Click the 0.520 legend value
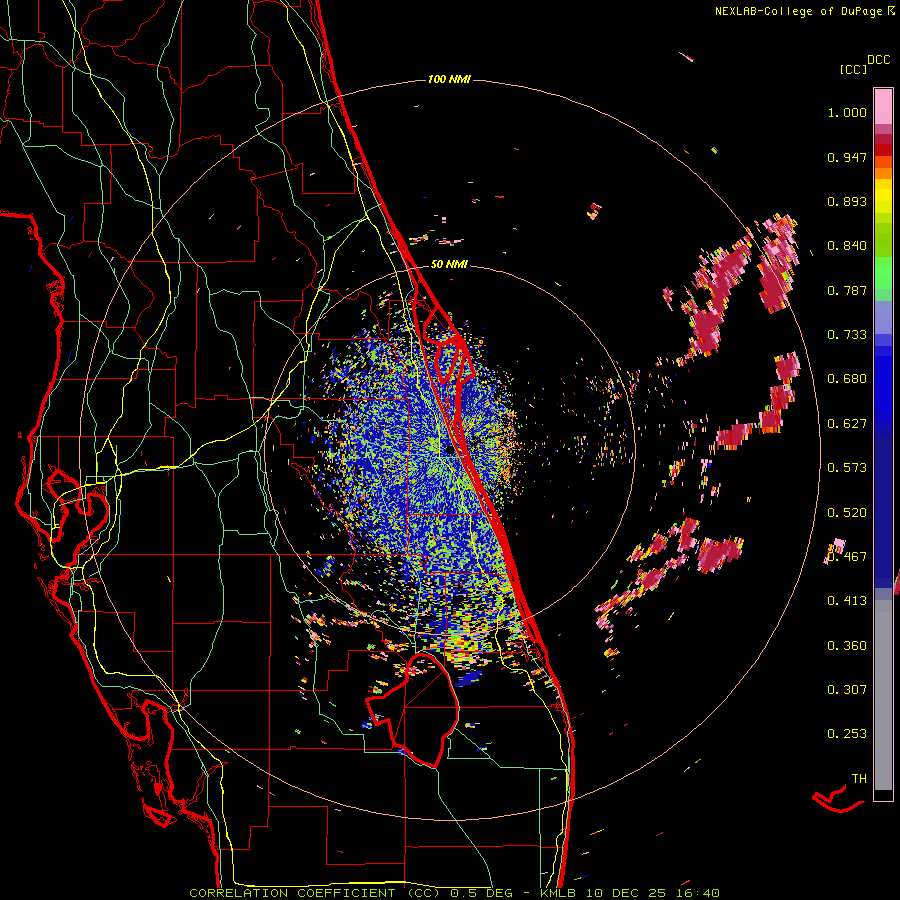The height and width of the screenshot is (900, 900). click(x=847, y=513)
